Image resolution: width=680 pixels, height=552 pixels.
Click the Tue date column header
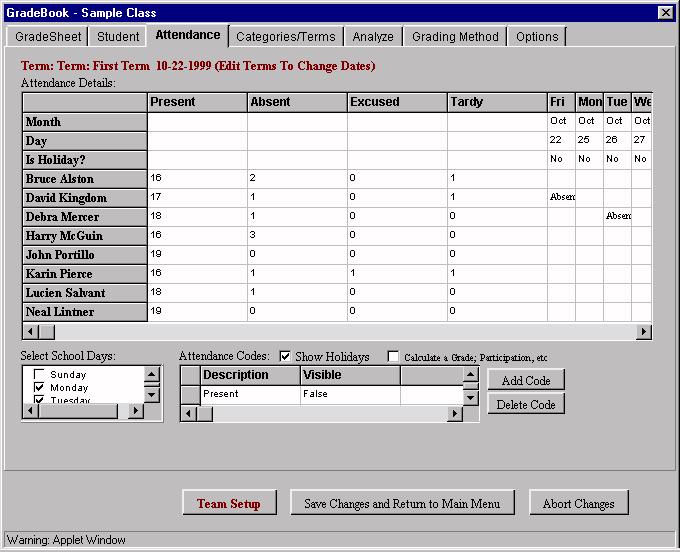click(x=617, y=102)
